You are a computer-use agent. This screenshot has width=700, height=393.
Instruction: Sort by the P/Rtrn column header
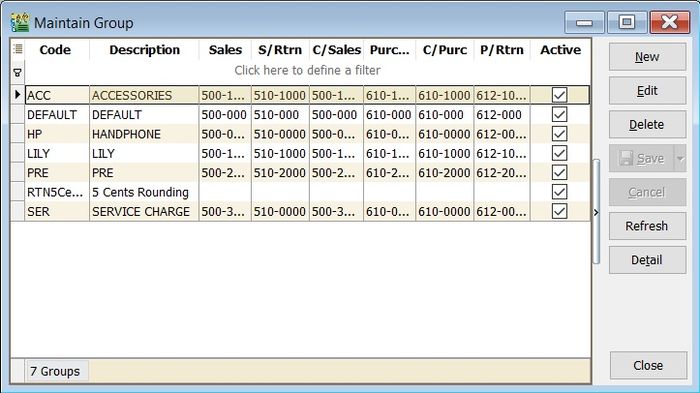pyautogui.click(x=502, y=50)
